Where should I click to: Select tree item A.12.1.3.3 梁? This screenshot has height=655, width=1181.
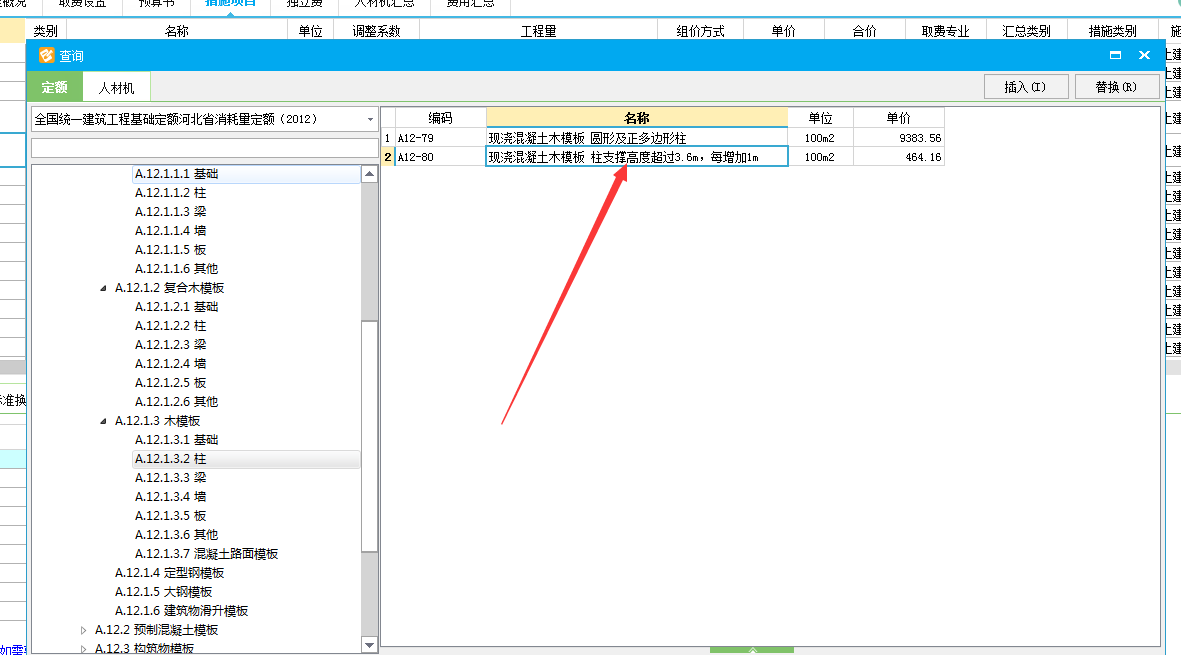click(171, 478)
